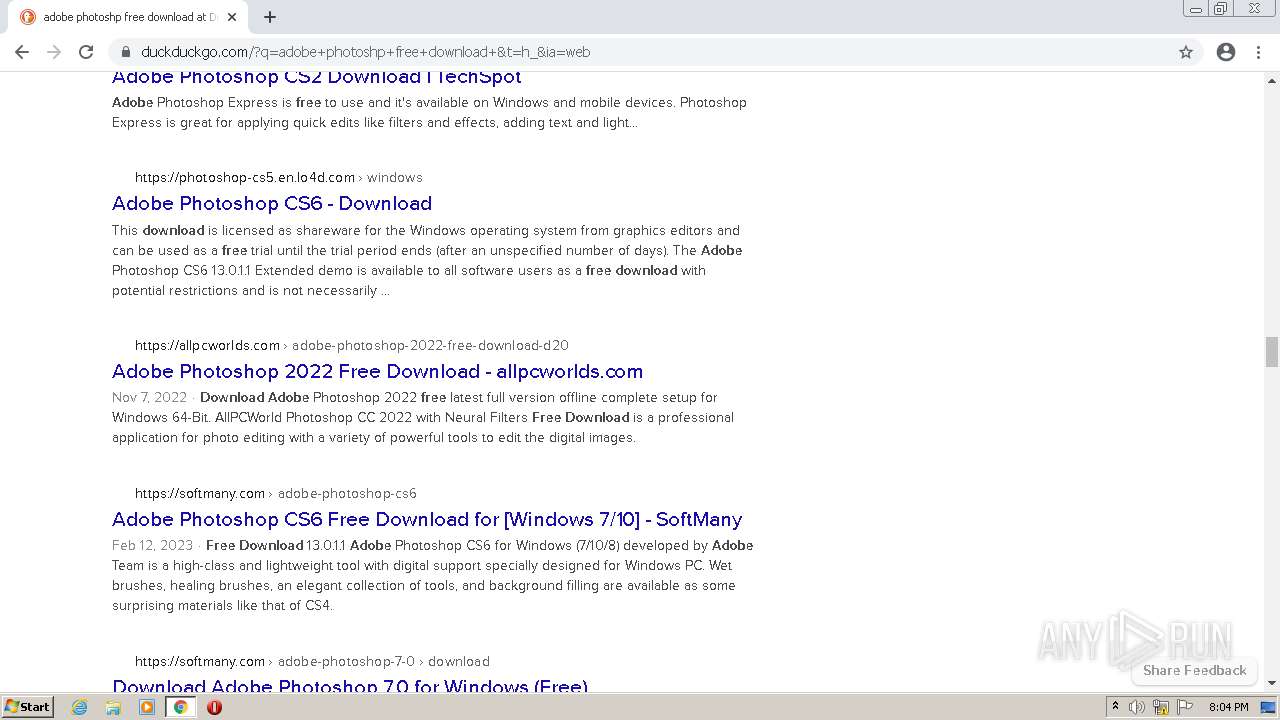
Task: Open the Chrome three-dot menu
Action: 1258,52
